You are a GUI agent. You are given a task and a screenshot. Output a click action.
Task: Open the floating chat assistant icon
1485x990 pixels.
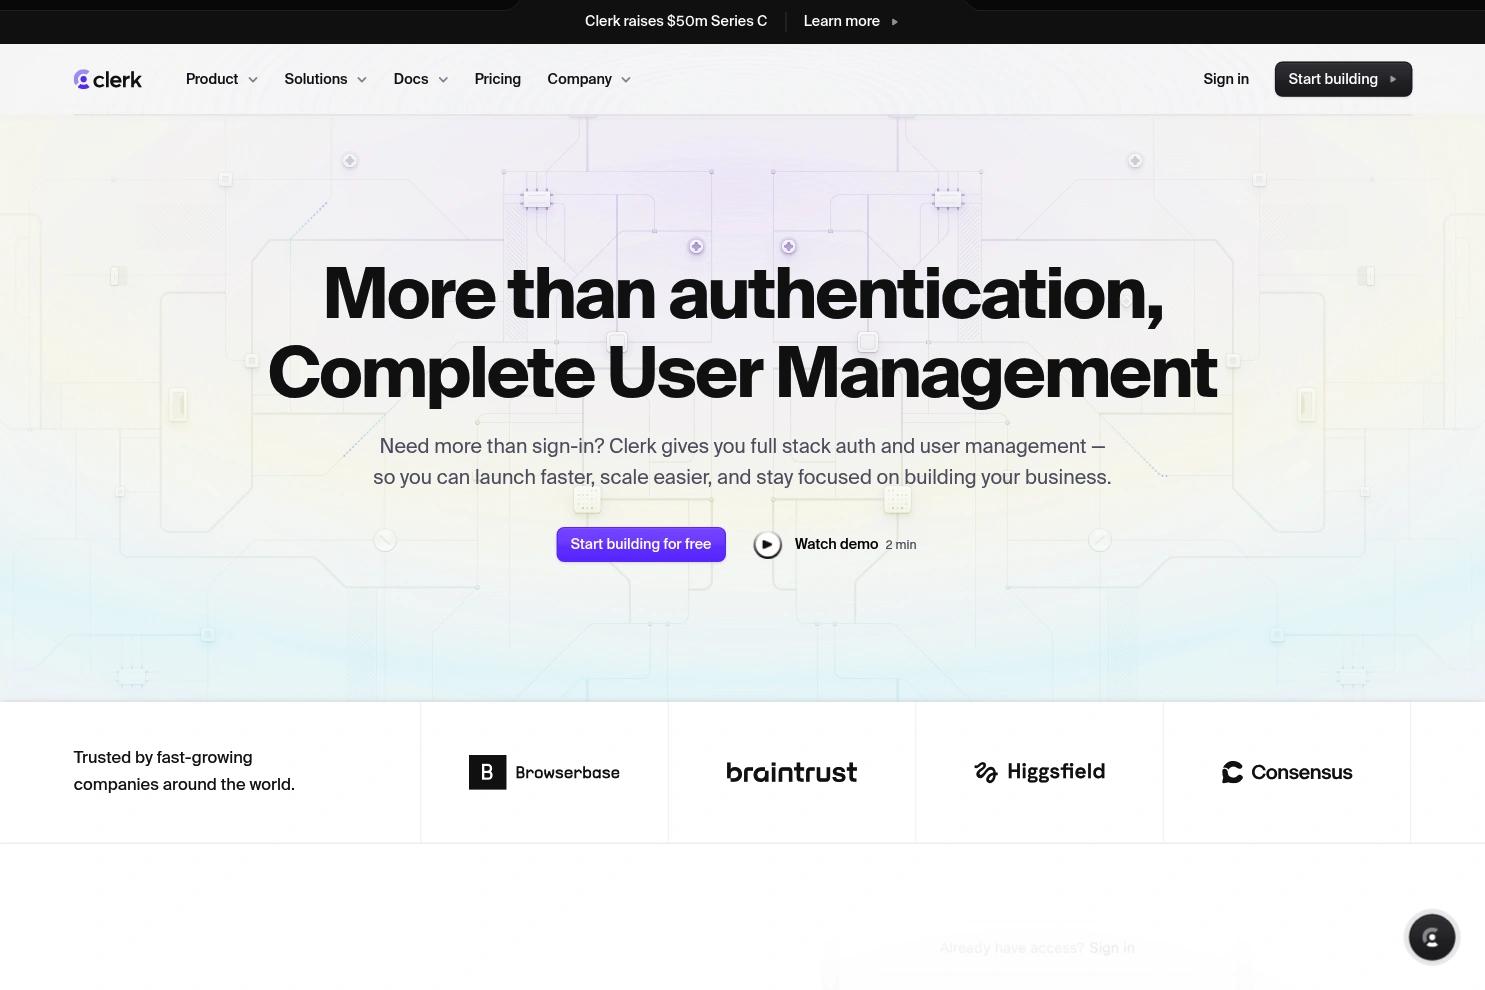1431,937
